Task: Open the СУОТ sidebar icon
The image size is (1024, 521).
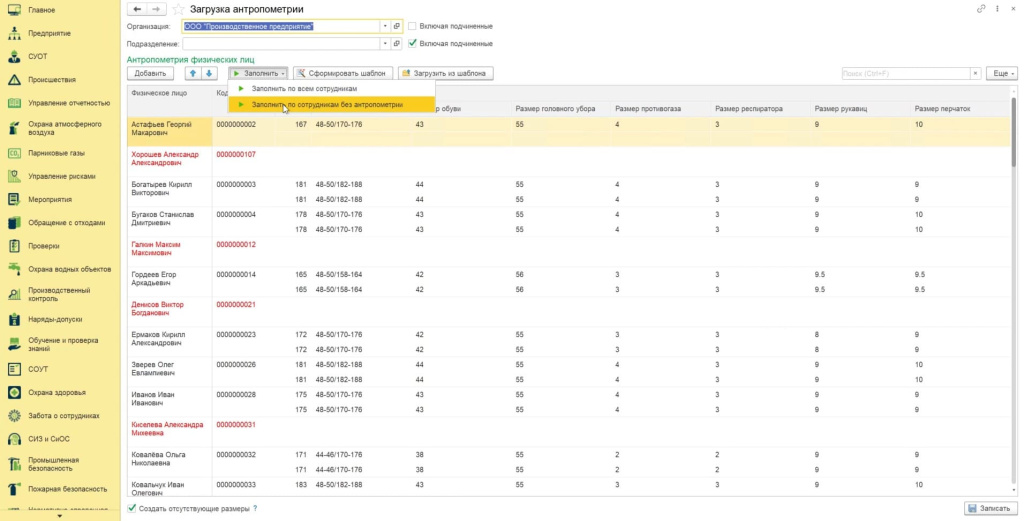Action: pos(14,57)
